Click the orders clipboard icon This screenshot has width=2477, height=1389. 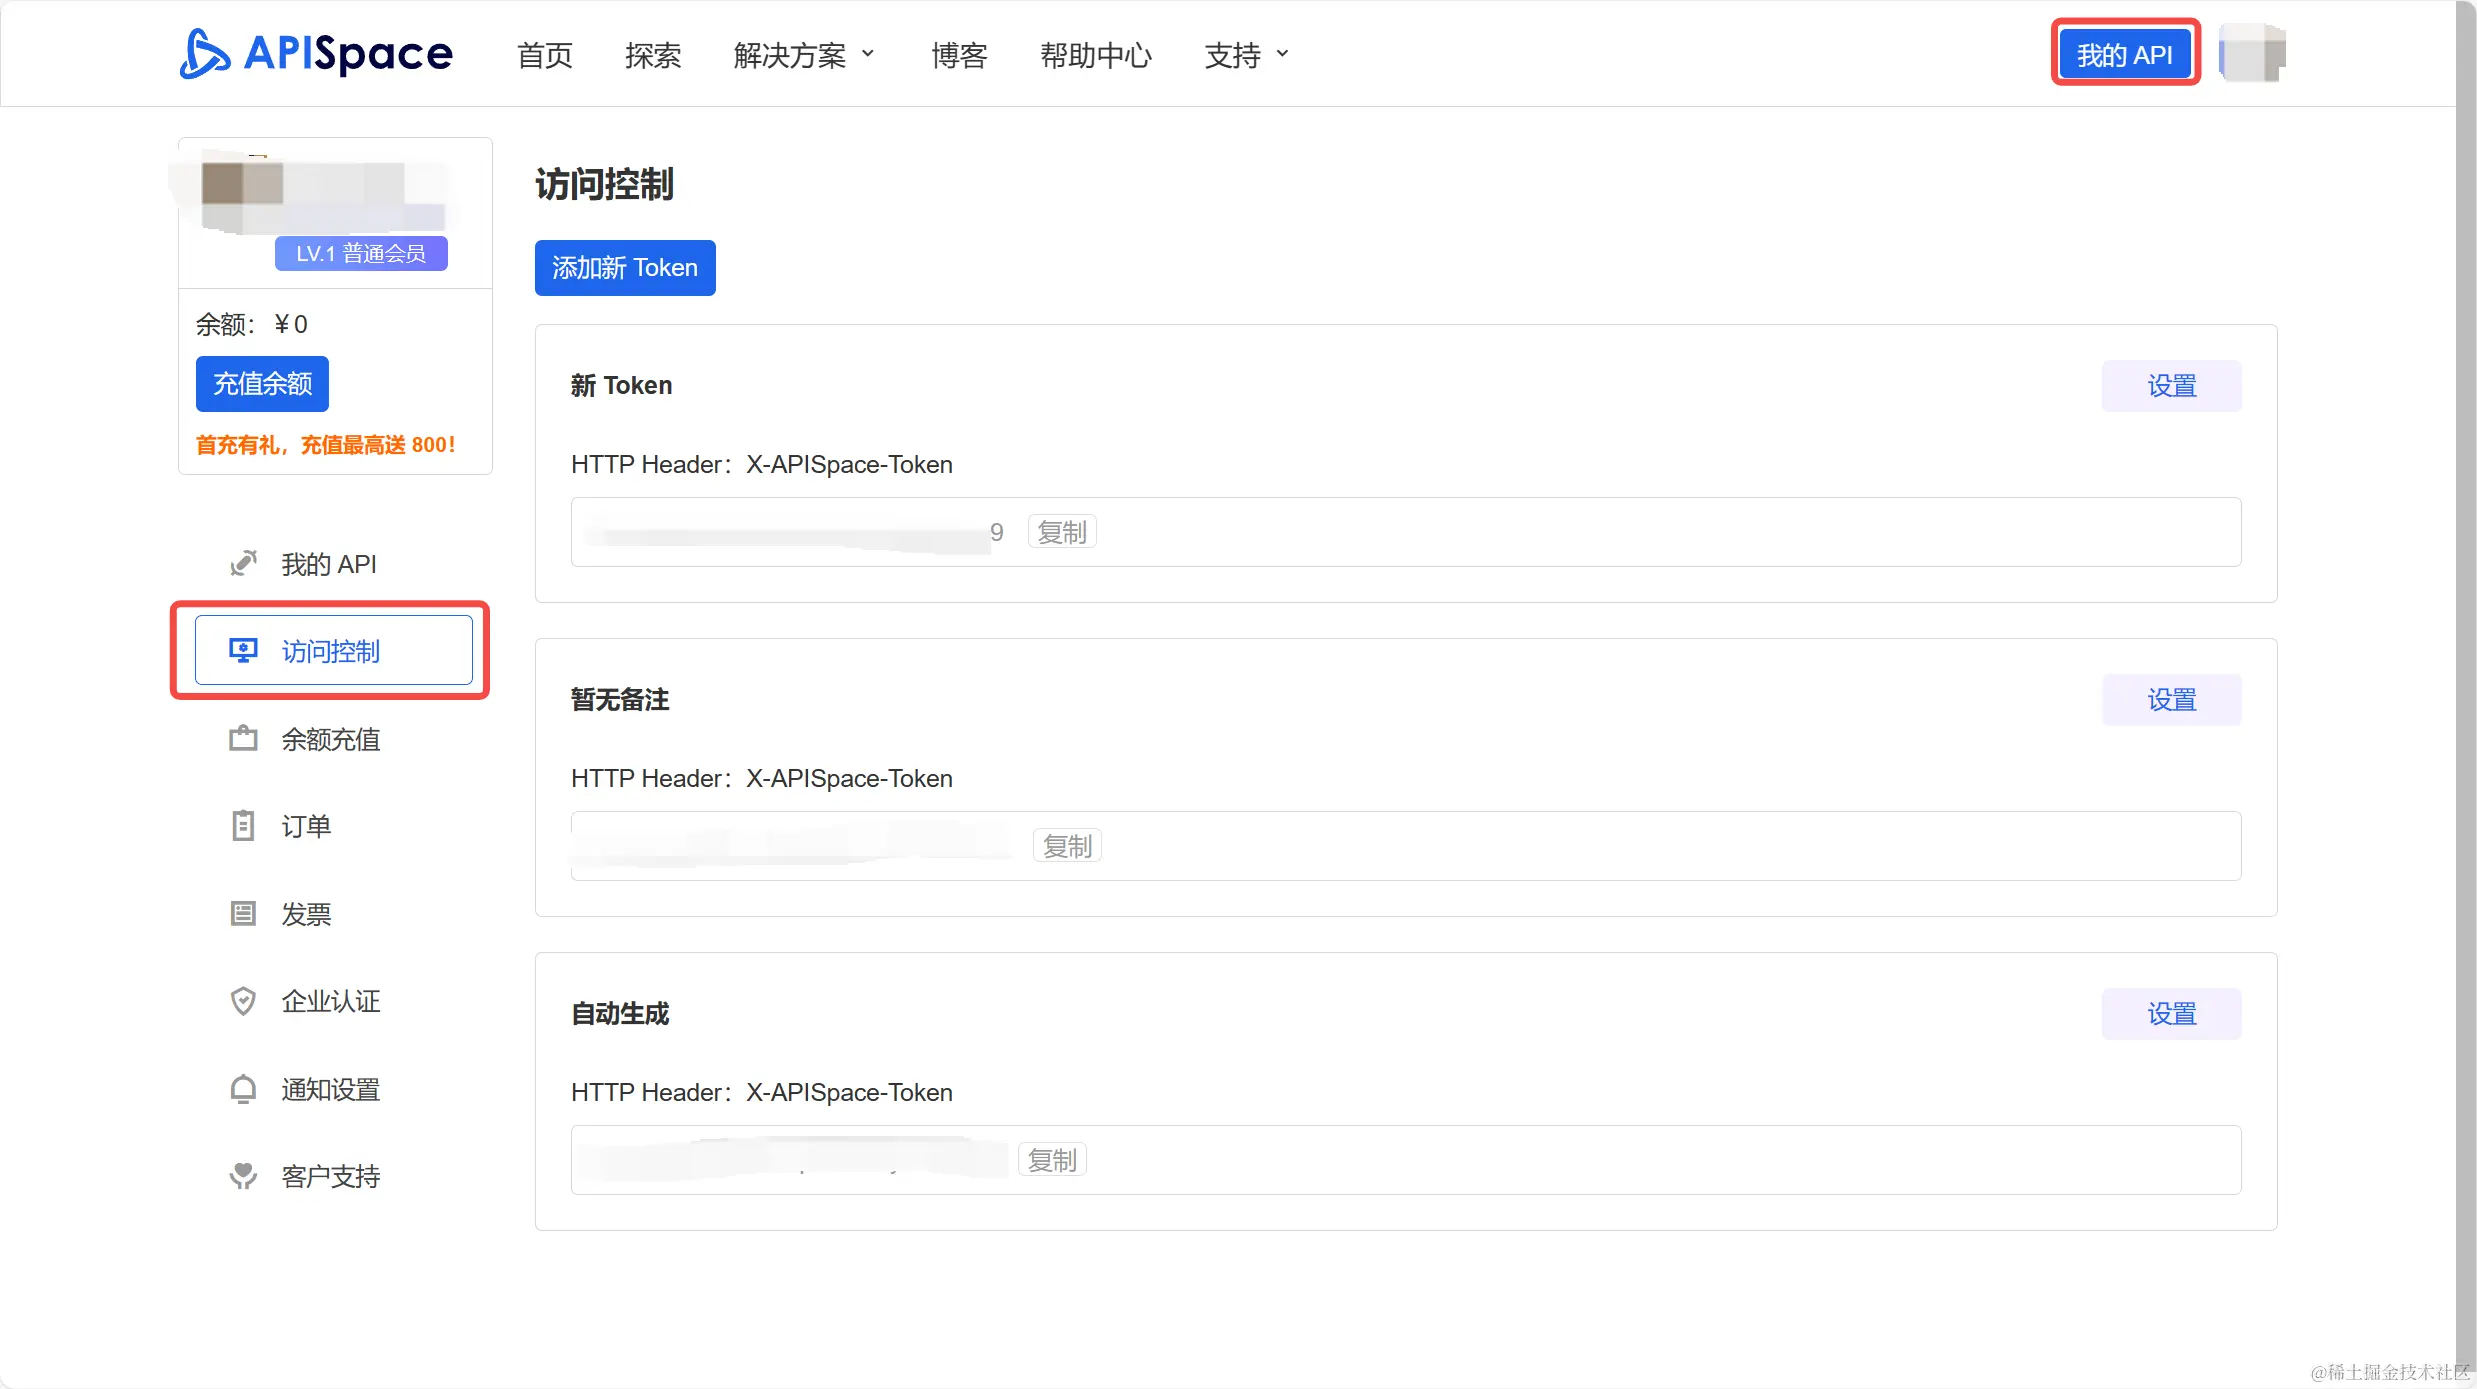(x=243, y=826)
